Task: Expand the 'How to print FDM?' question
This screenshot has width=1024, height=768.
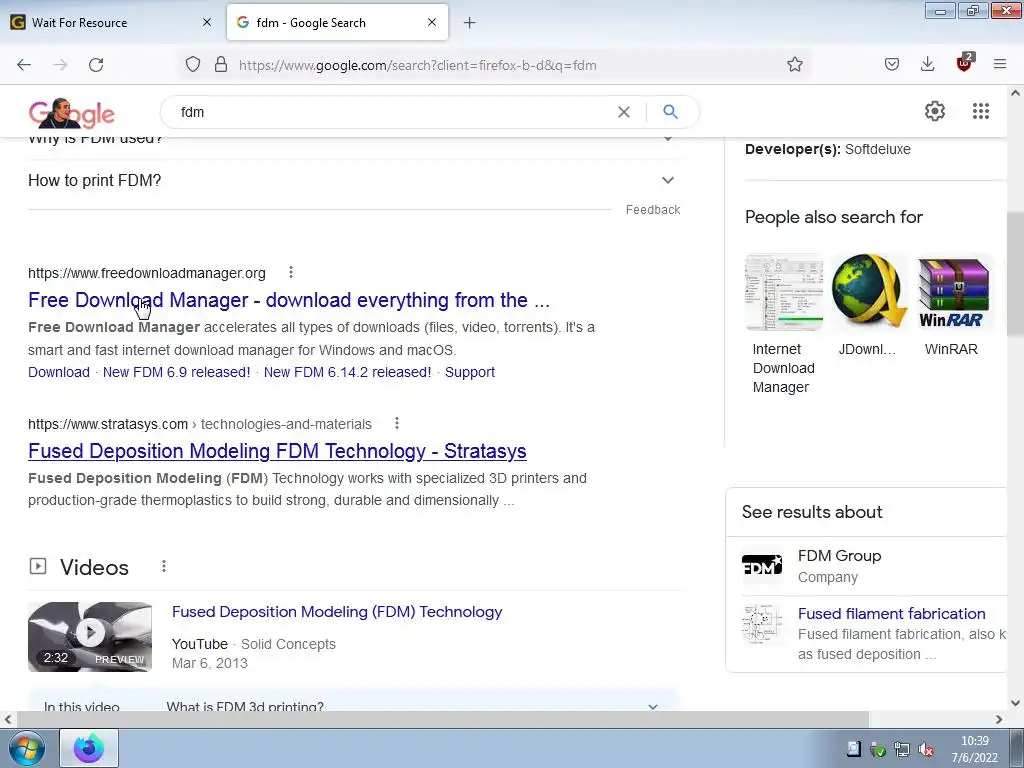Action: pos(354,180)
